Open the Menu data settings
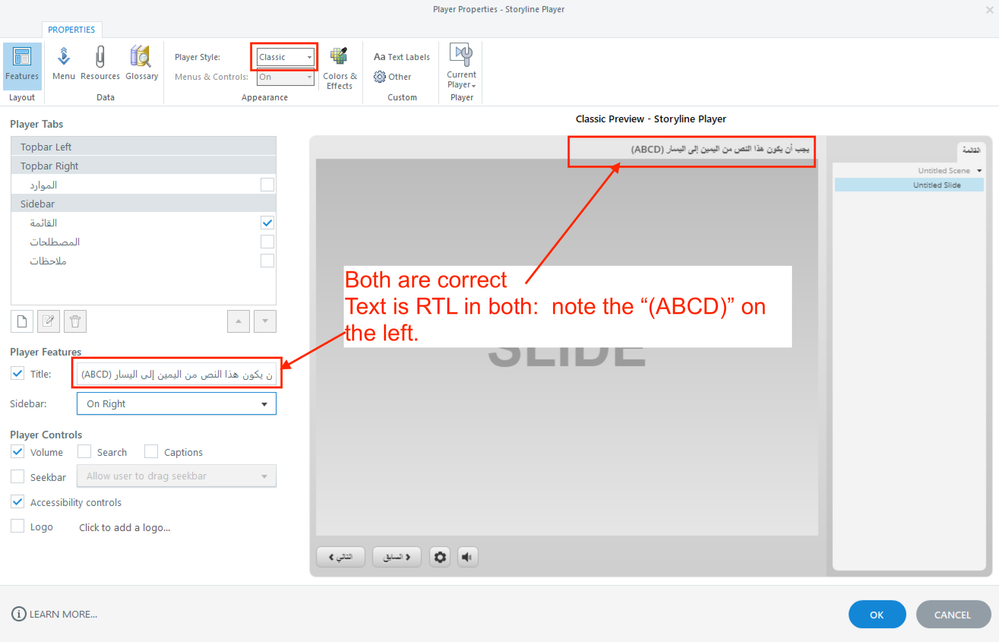This screenshot has width=999, height=642. (x=64, y=64)
